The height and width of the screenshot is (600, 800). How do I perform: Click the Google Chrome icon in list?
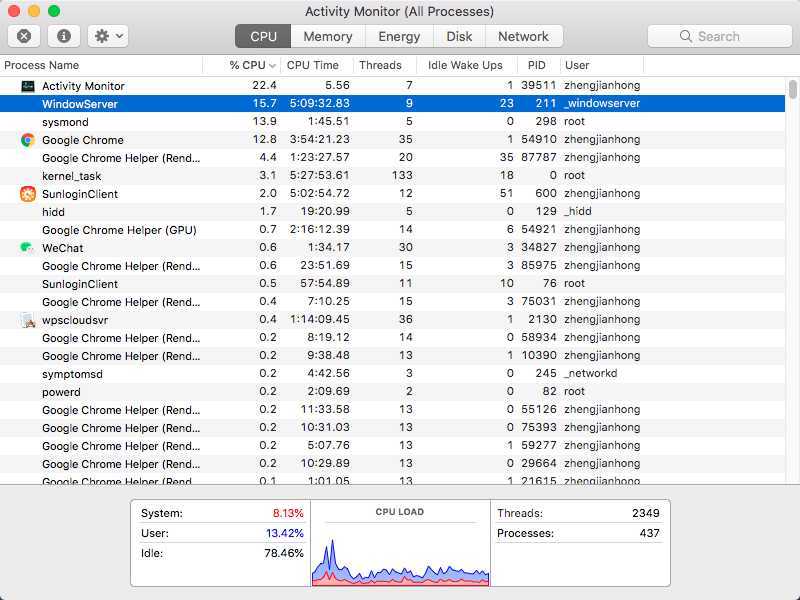pyautogui.click(x=28, y=140)
